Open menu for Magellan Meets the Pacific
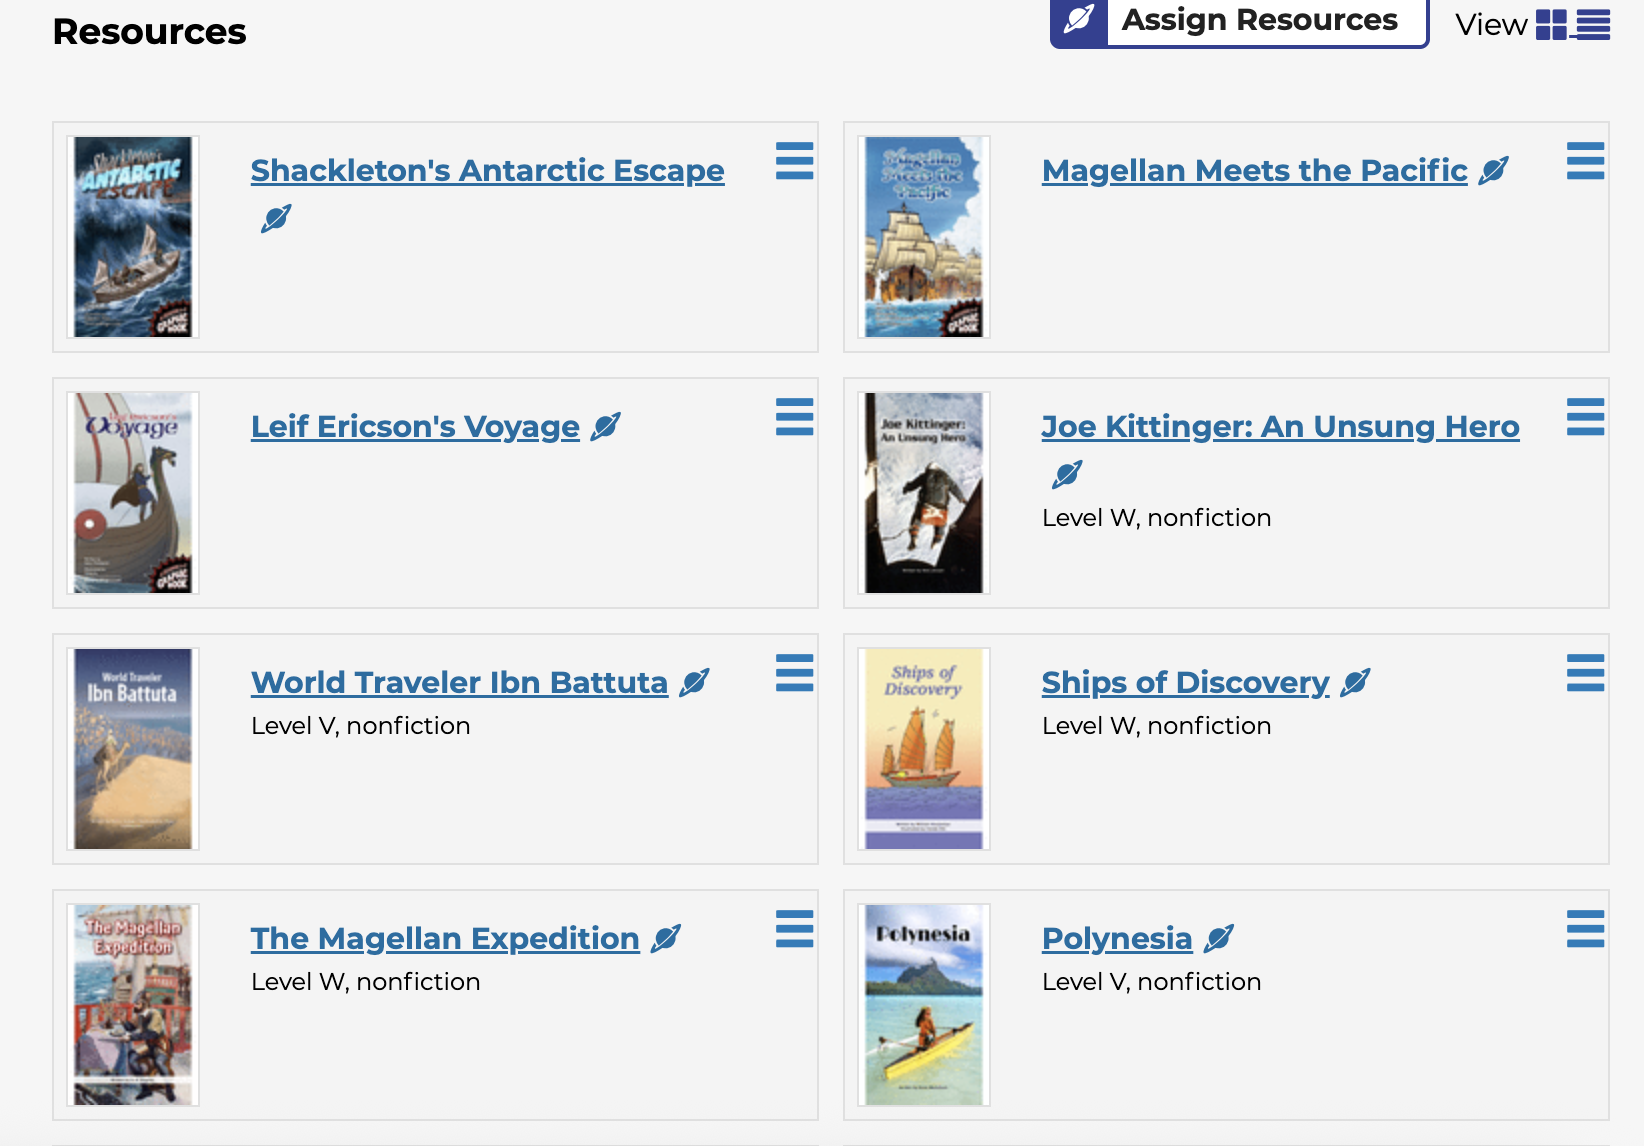 (1585, 161)
